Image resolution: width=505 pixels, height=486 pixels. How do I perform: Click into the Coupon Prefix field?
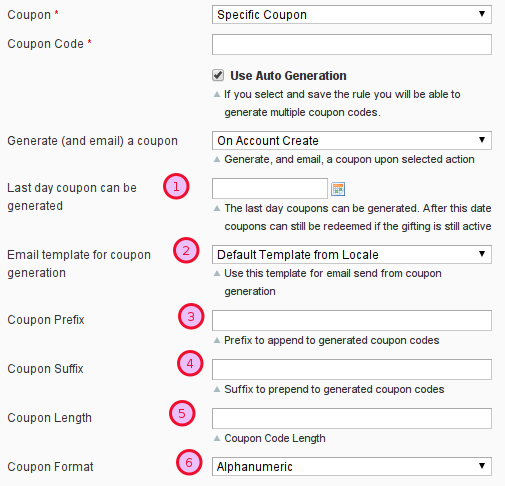click(x=352, y=320)
